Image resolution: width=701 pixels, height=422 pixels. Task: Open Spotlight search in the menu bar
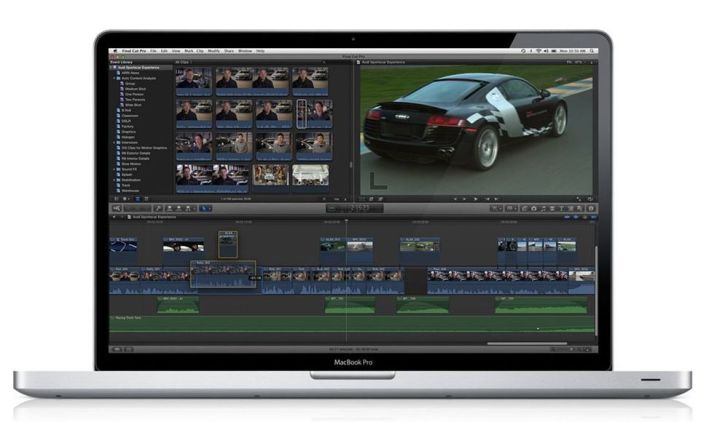(x=591, y=51)
